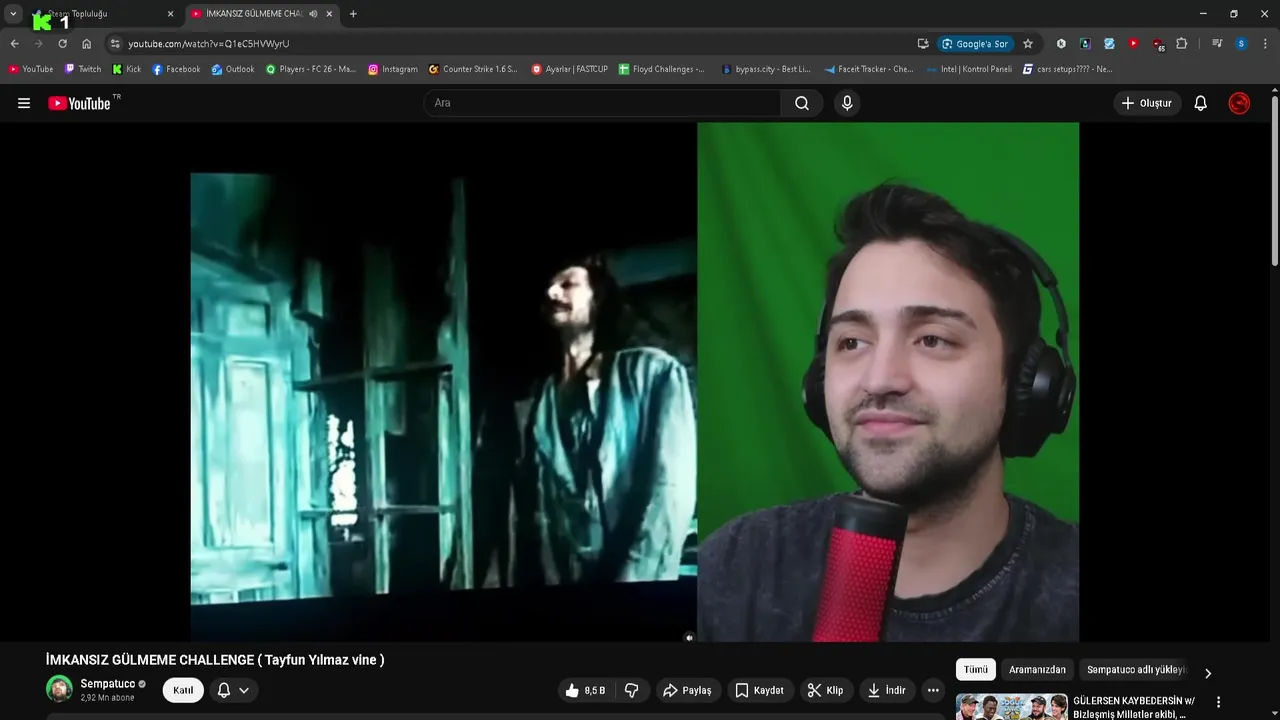Screen dimensions: 1280x720
Task: Select the Tümü filter chip
Action: [x=976, y=670]
